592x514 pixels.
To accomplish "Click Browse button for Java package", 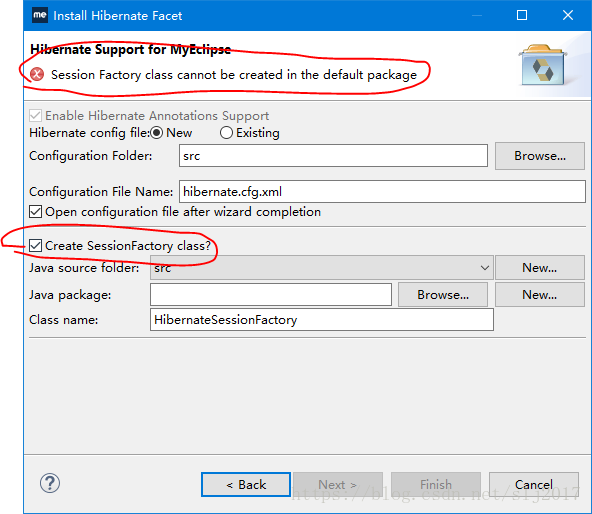I will click(443, 295).
